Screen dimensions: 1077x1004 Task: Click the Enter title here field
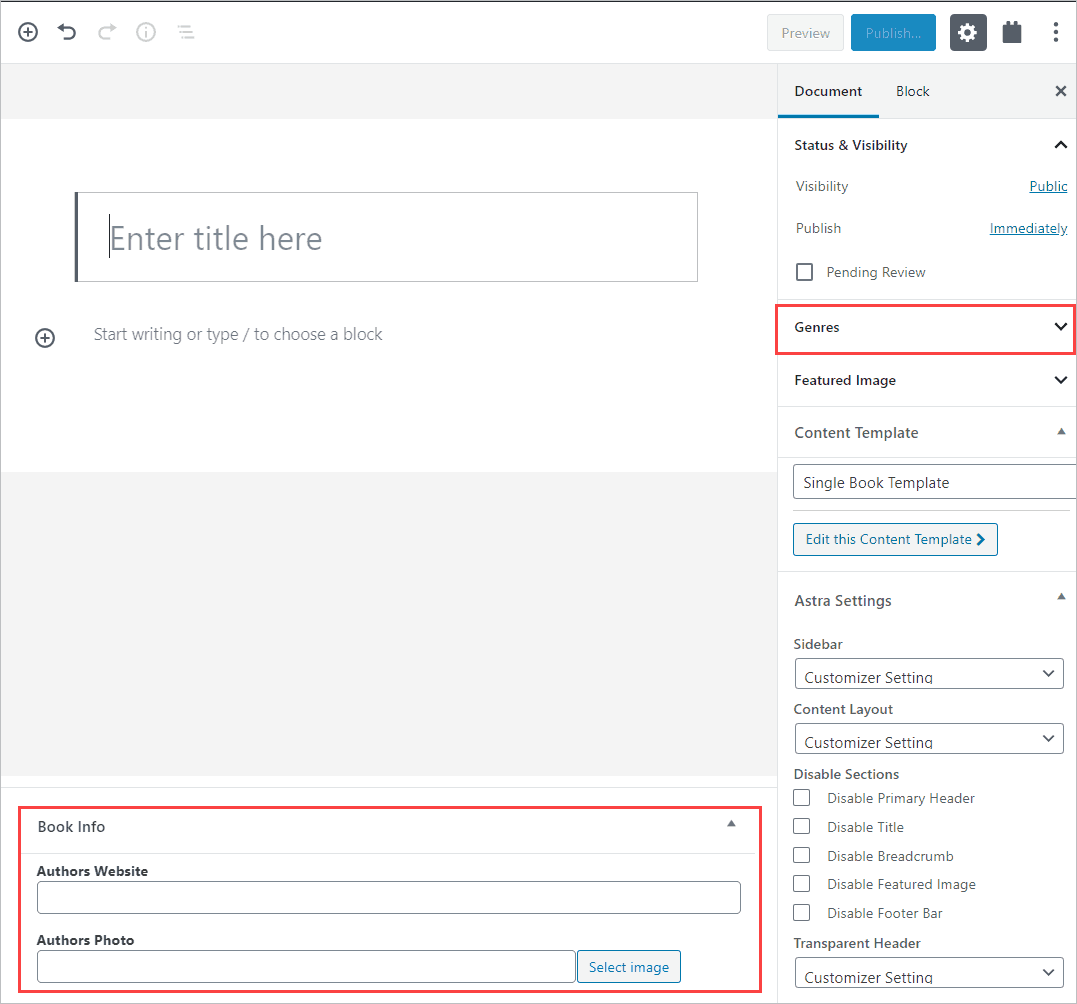387,238
